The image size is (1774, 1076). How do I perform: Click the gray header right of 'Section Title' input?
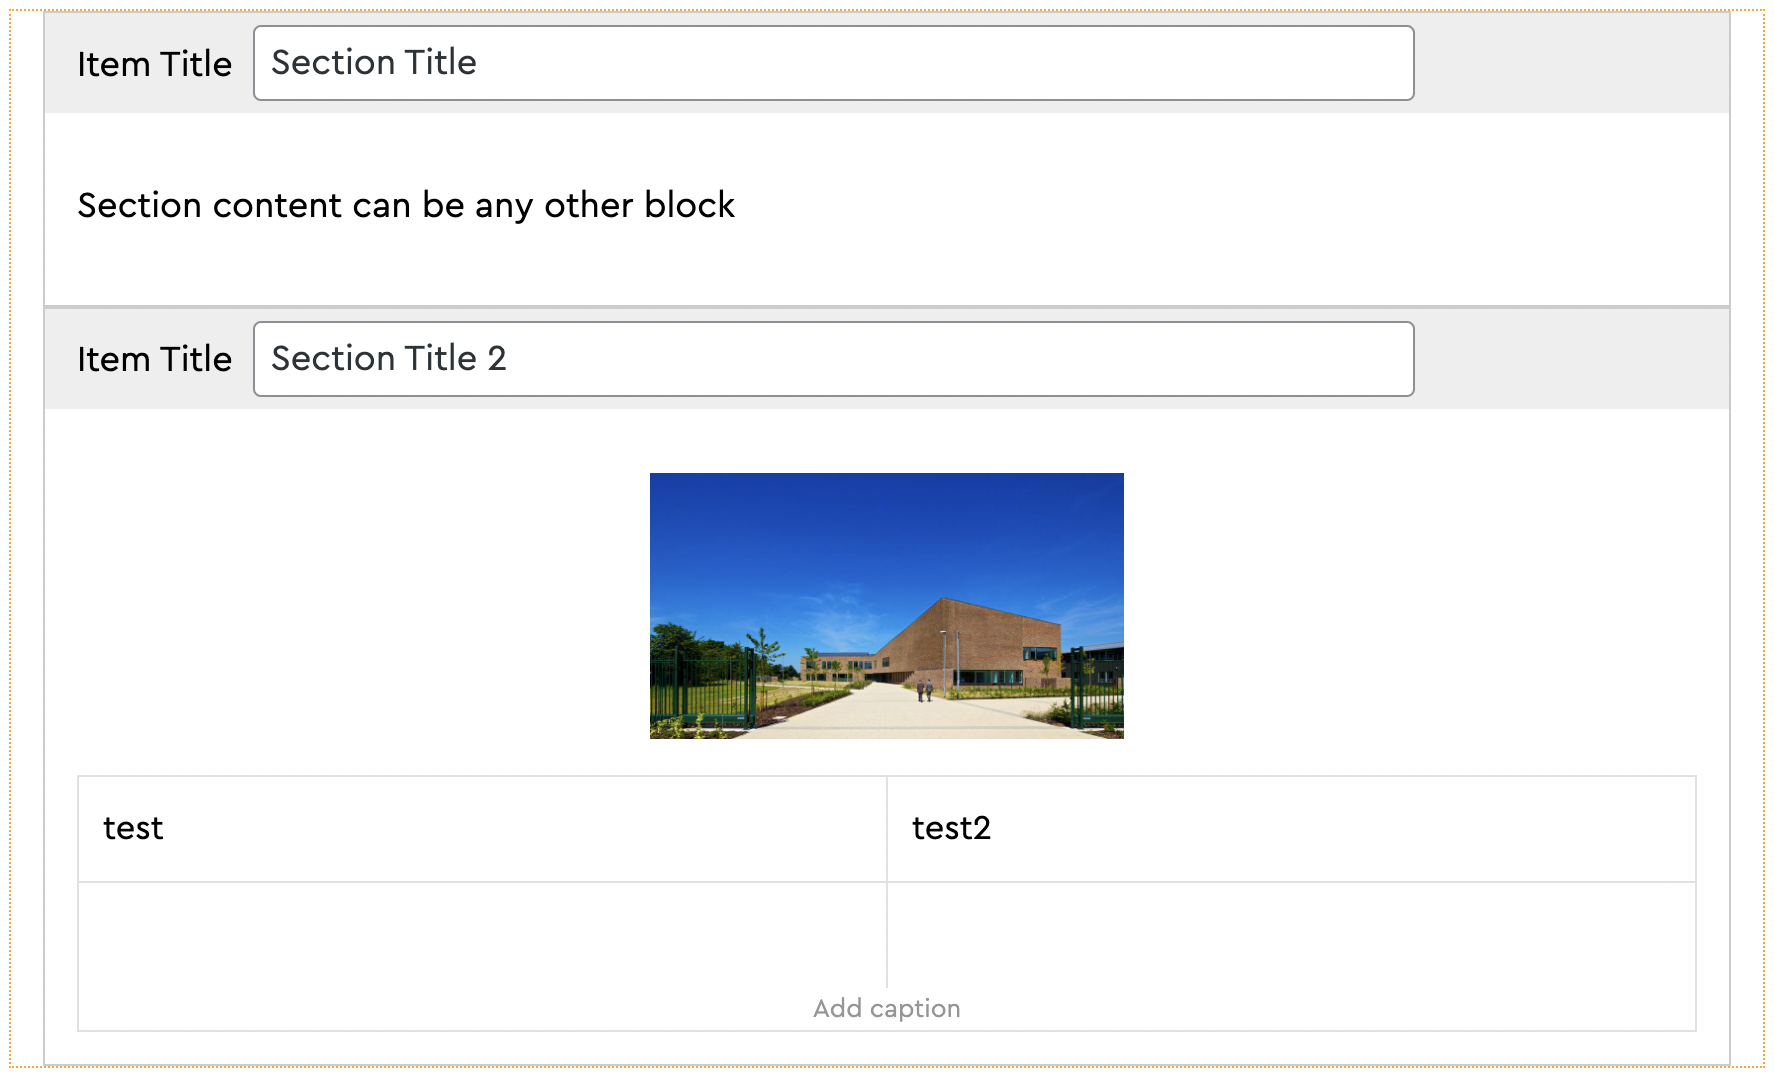1570,63
